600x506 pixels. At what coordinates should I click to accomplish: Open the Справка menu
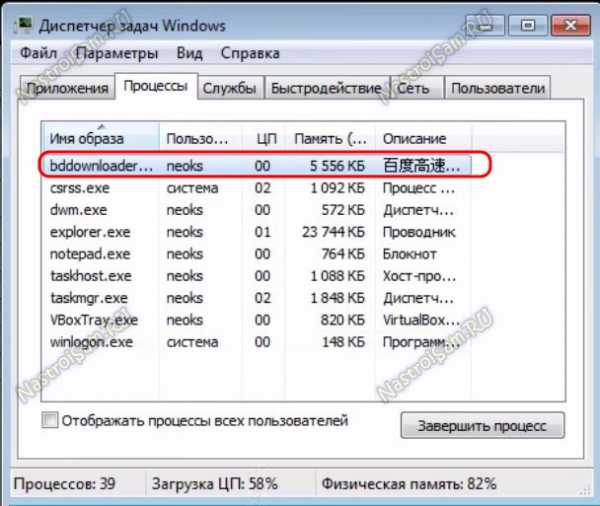[x=250, y=53]
